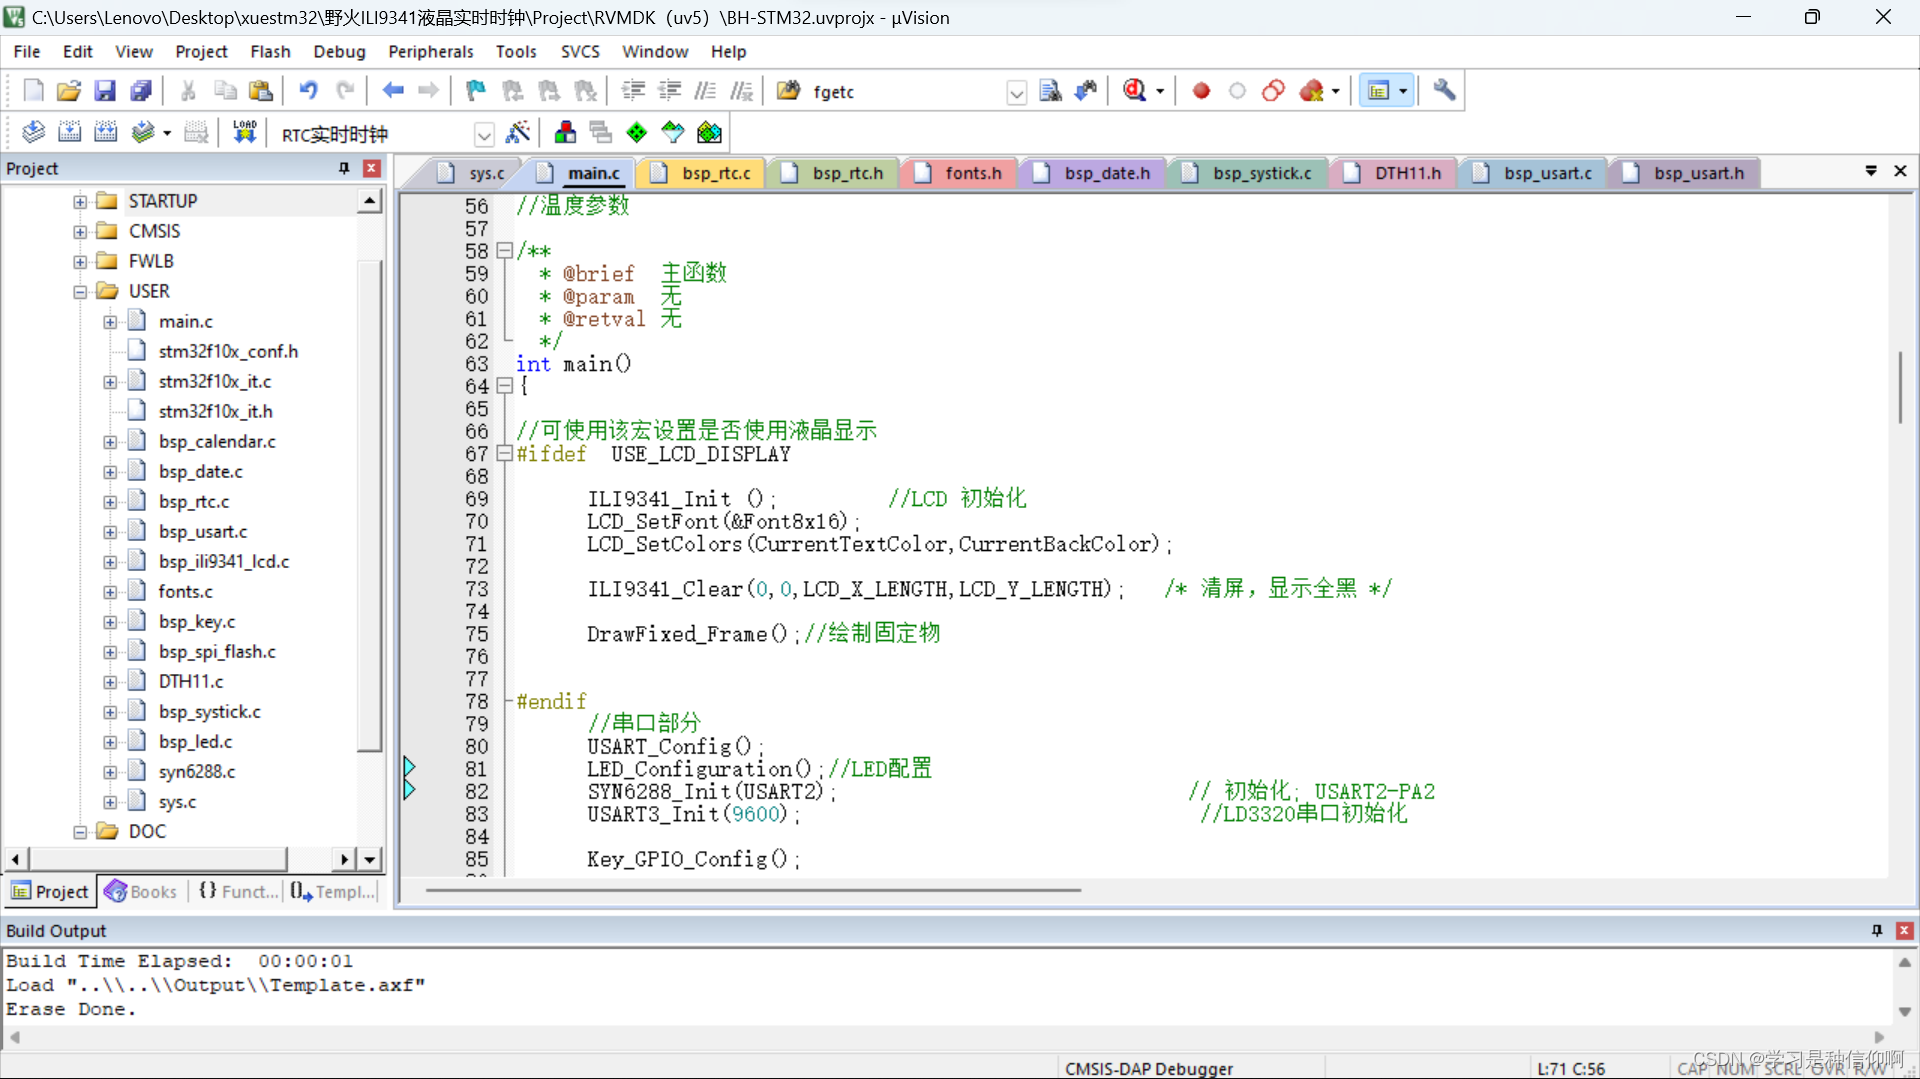Select syn6288.c in project tree
The height and width of the screenshot is (1079, 1920).
[197, 772]
